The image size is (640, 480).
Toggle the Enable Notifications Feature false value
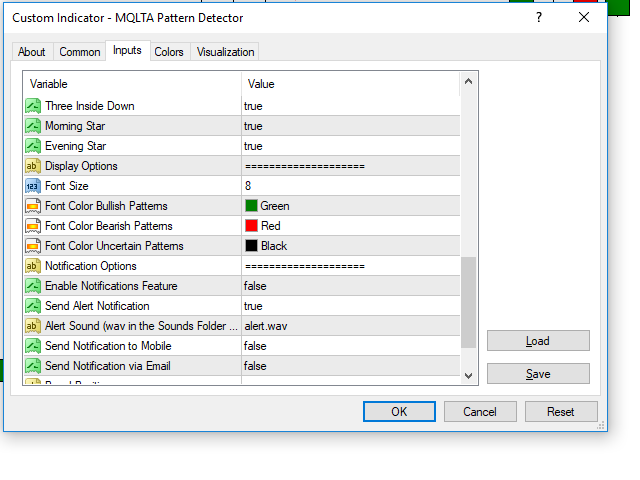point(351,286)
